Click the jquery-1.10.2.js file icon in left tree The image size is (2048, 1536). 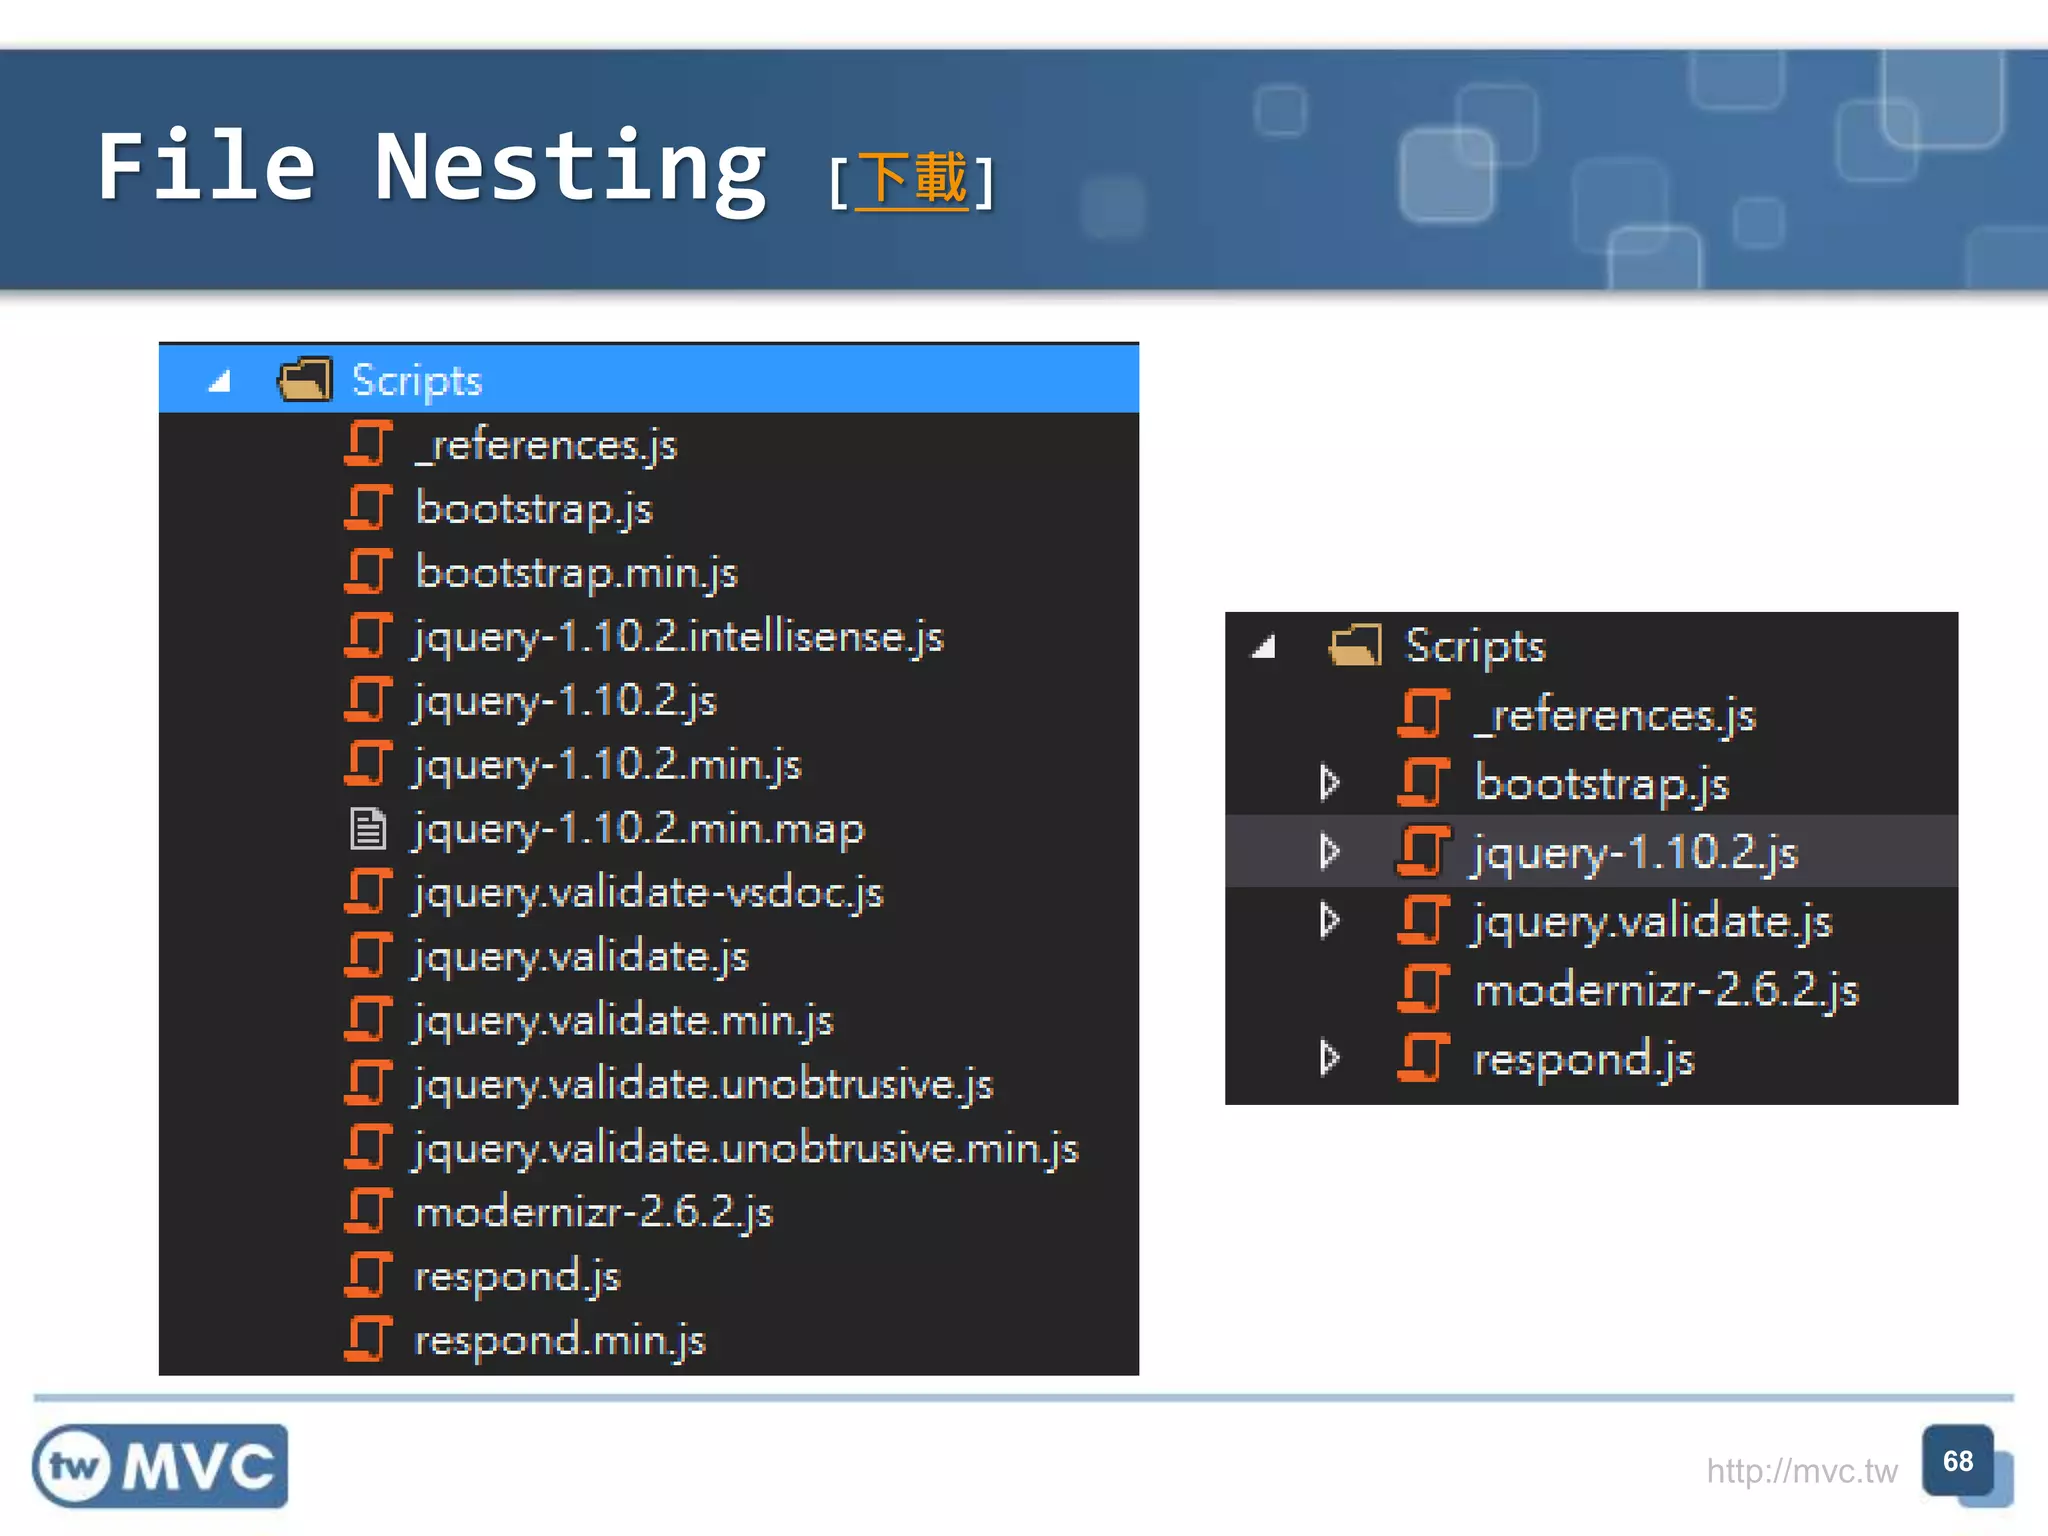coord(368,700)
